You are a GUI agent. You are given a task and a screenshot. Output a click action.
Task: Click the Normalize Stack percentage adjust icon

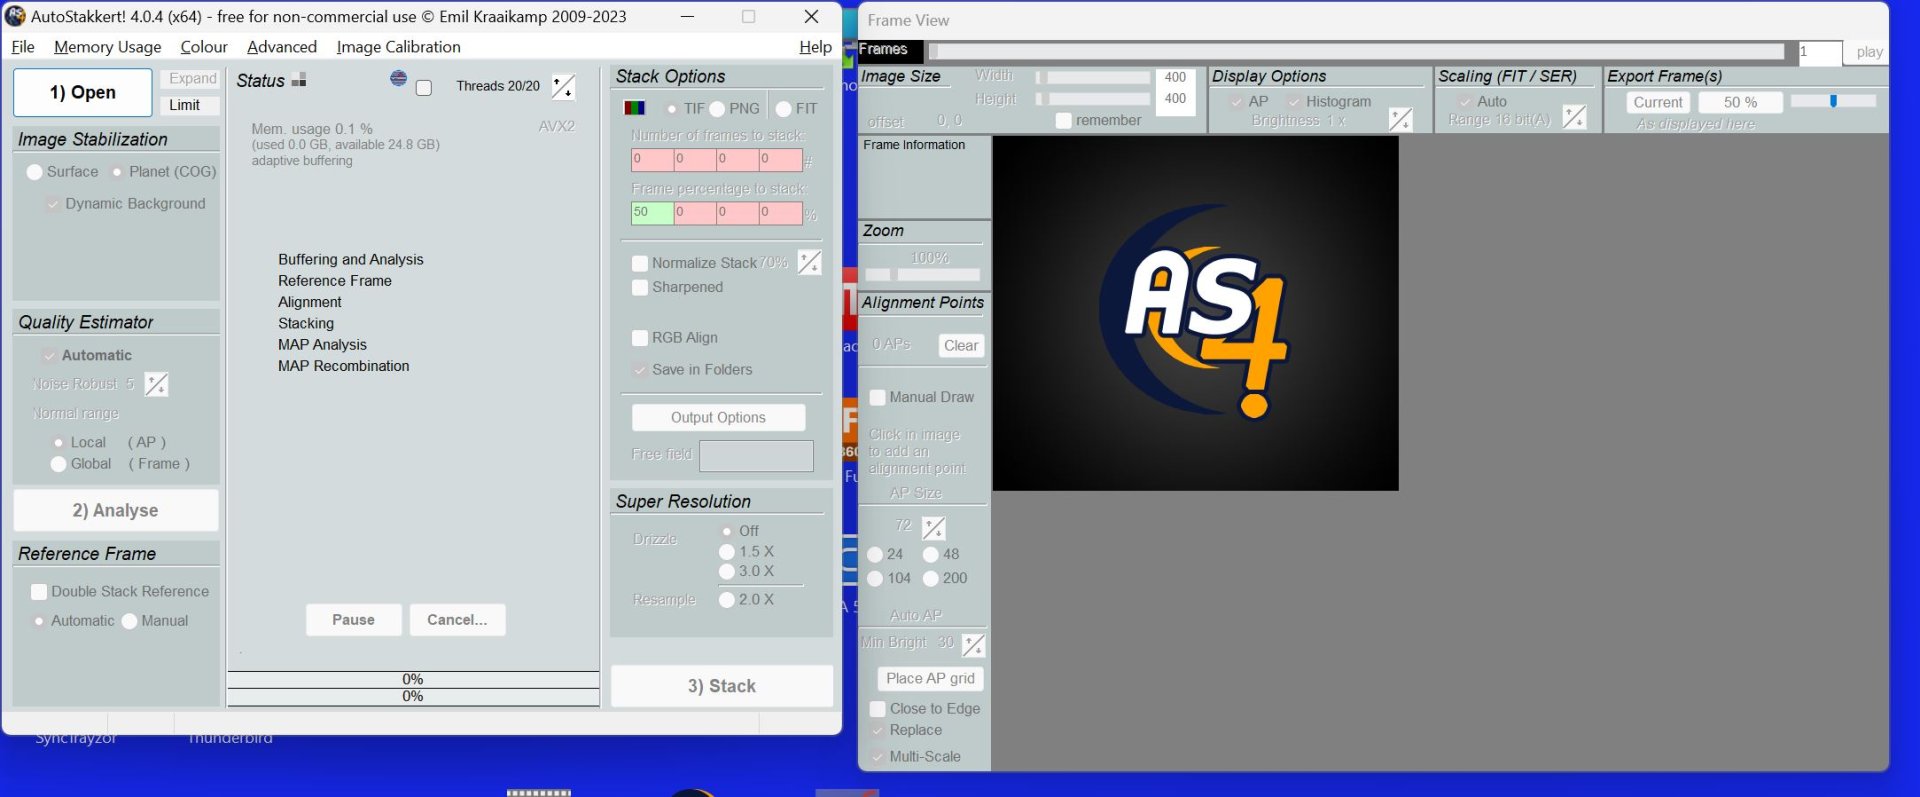[809, 263]
